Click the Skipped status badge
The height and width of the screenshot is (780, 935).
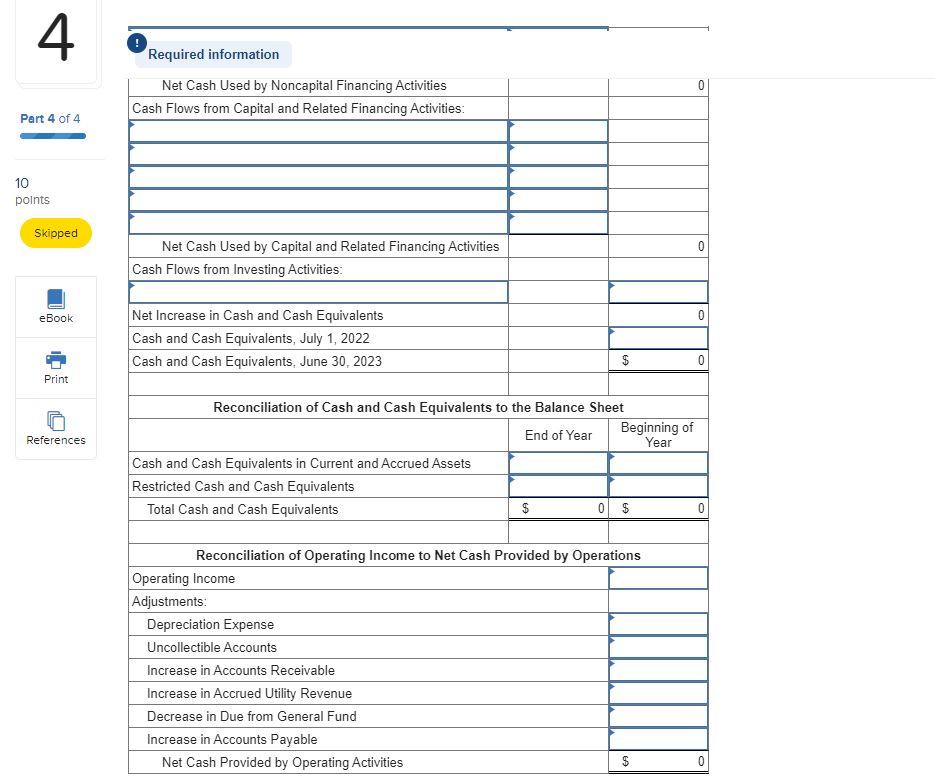point(55,233)
